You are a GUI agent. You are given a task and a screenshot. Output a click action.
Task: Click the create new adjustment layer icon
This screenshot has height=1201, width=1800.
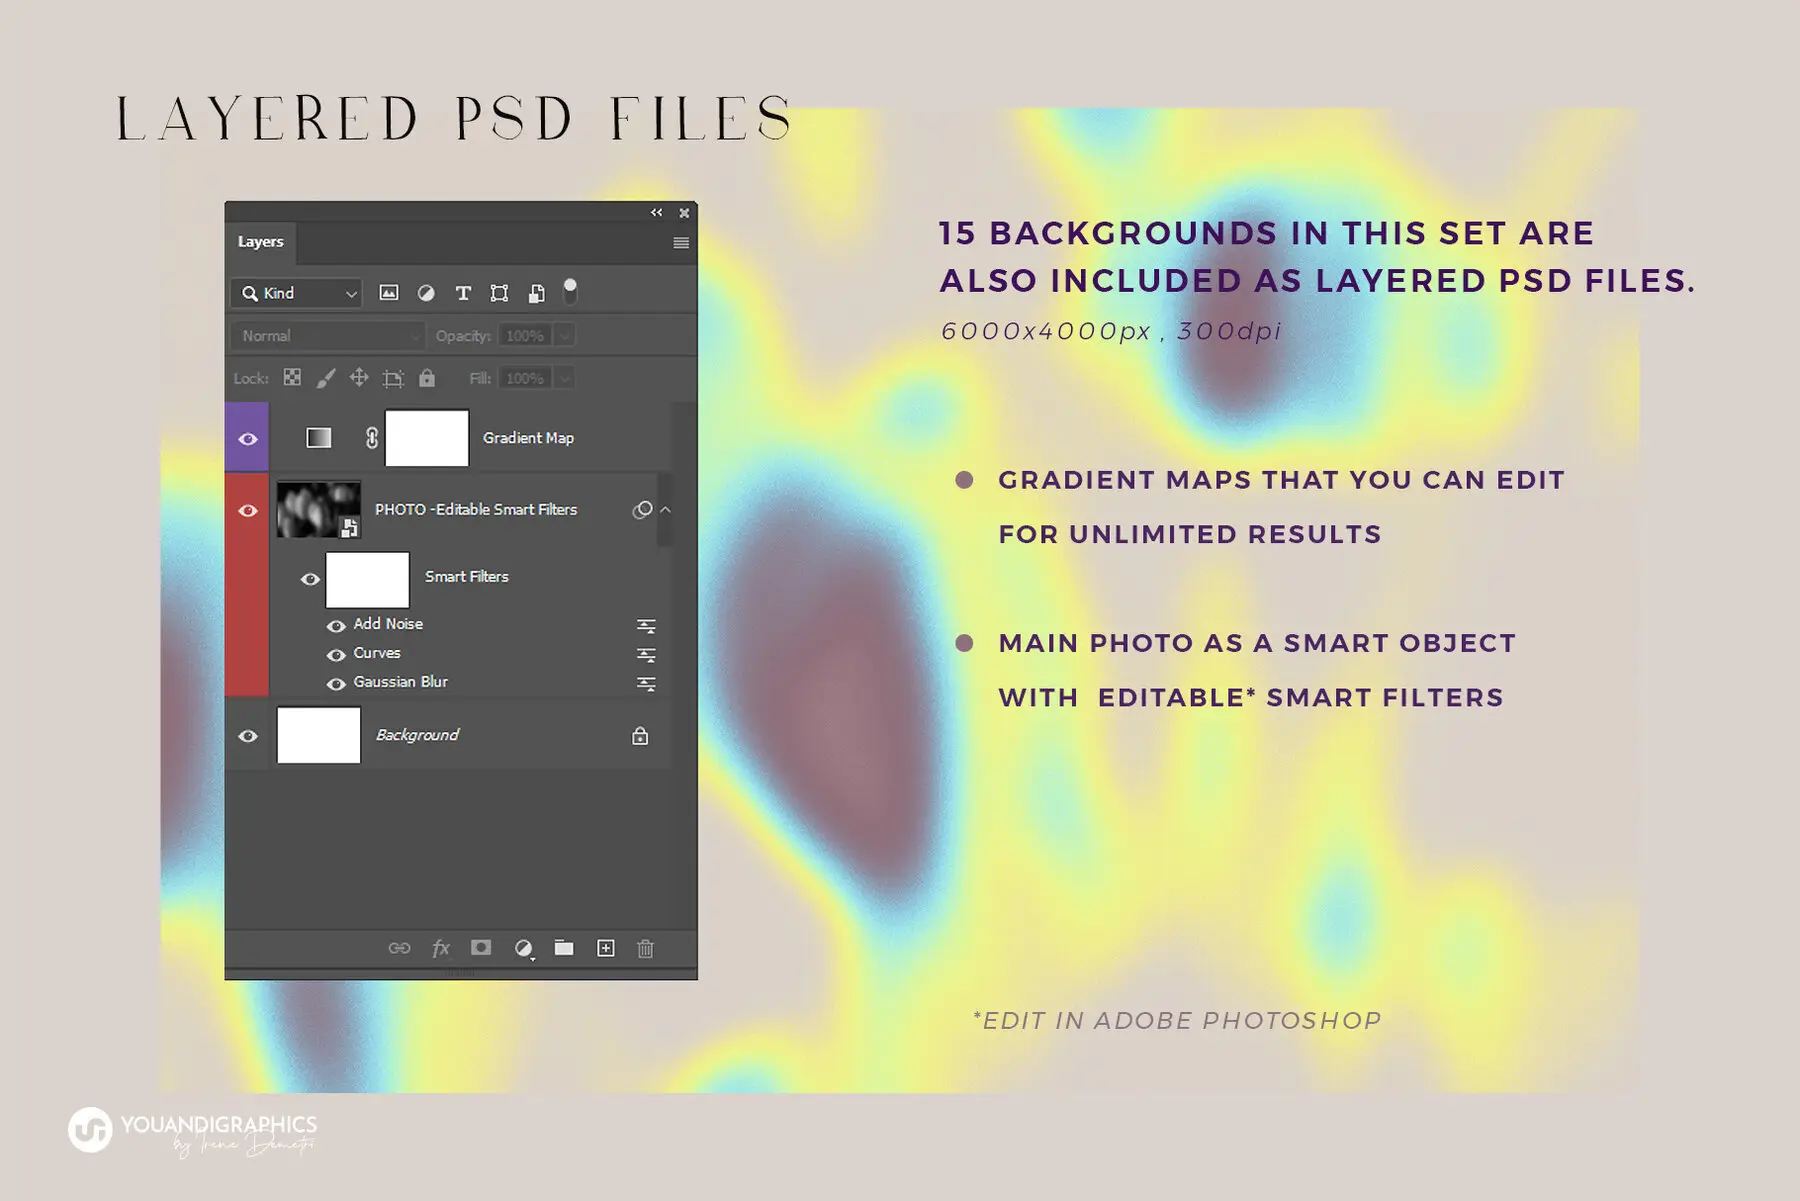523,948
